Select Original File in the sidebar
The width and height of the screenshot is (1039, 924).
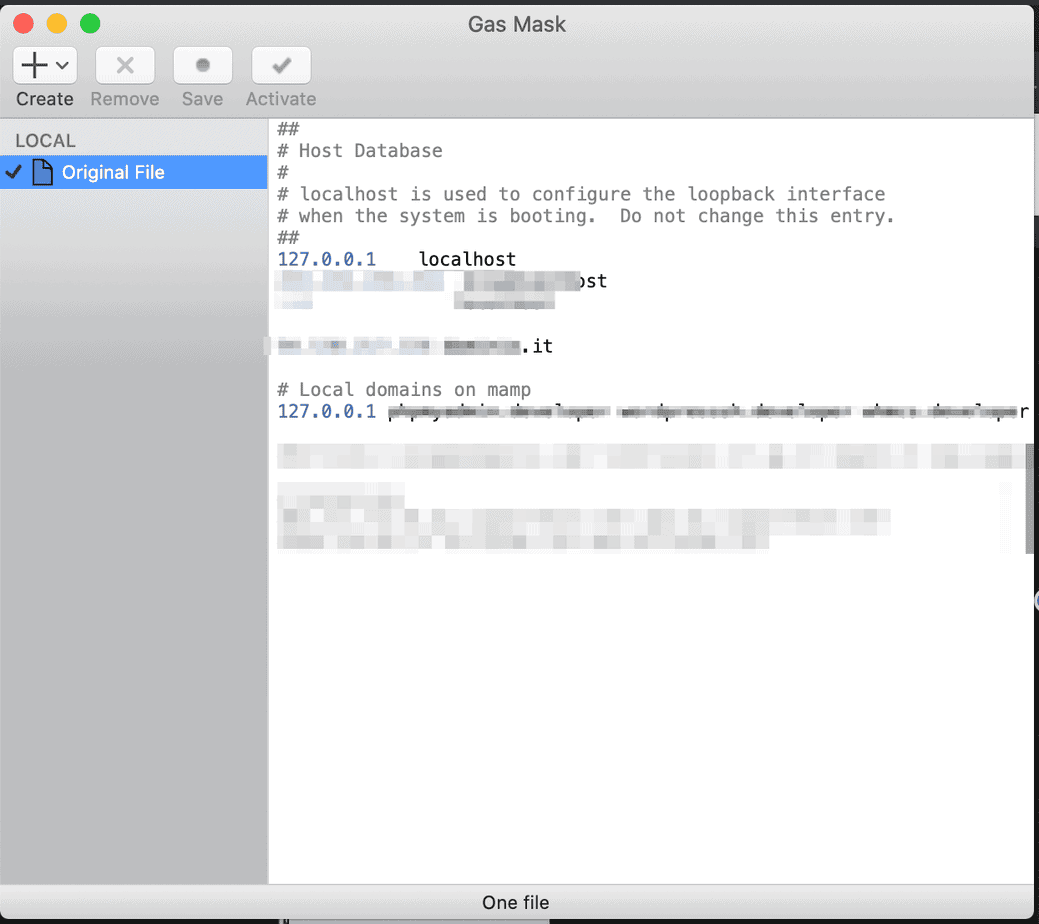[x=113, y=172]
